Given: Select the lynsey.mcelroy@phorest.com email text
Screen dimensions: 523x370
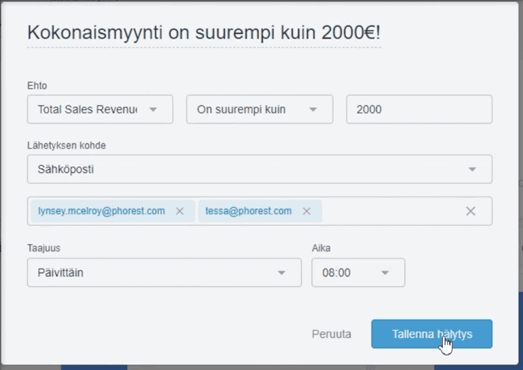Looking at the screenshot, I should (x=101, y=211).
